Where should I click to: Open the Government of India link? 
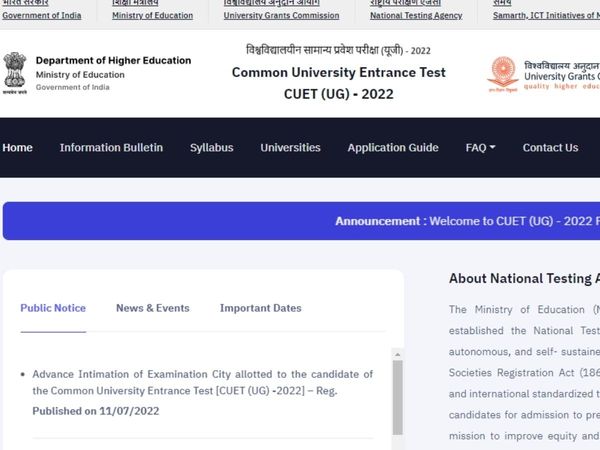[42, 16]
